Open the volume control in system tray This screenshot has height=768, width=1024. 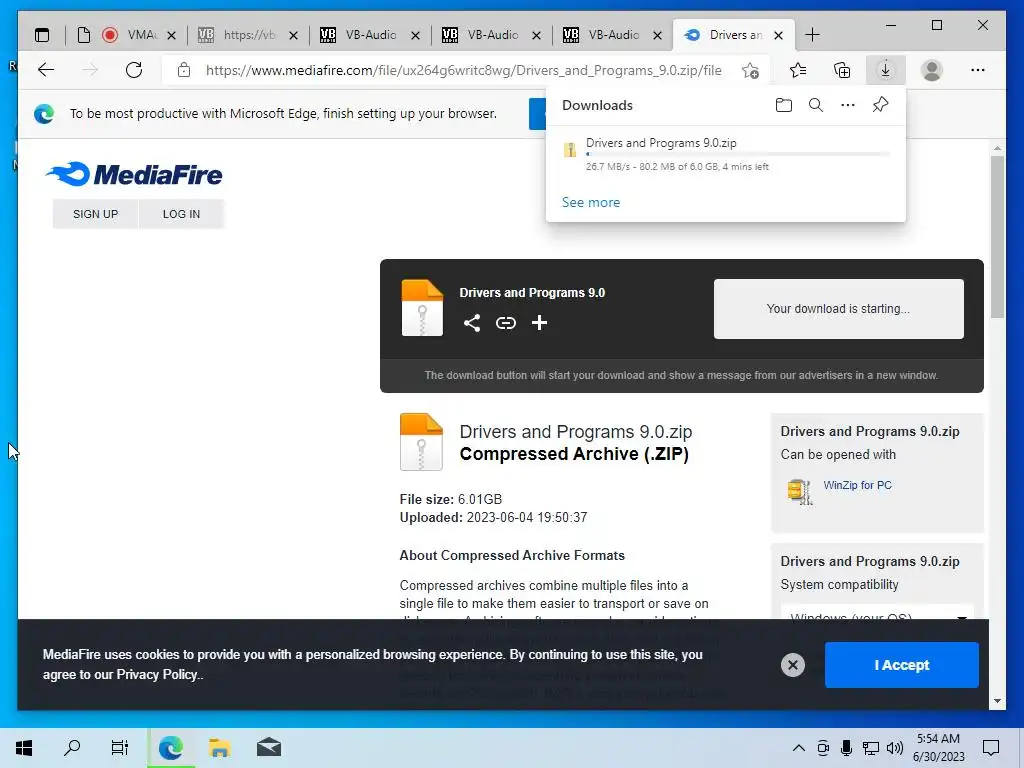coord(895,748)
